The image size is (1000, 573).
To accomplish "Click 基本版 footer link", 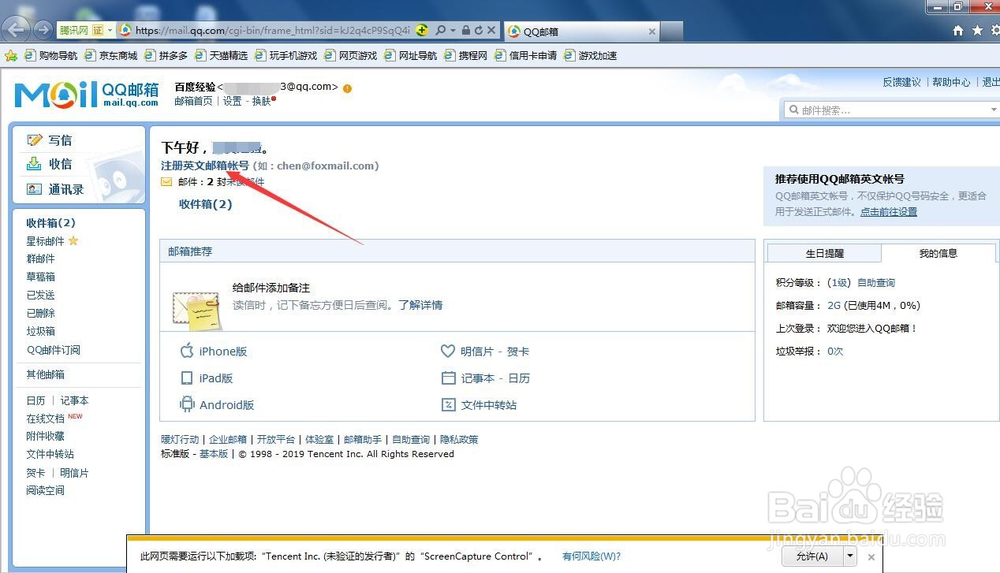I will tap(214, 454).
